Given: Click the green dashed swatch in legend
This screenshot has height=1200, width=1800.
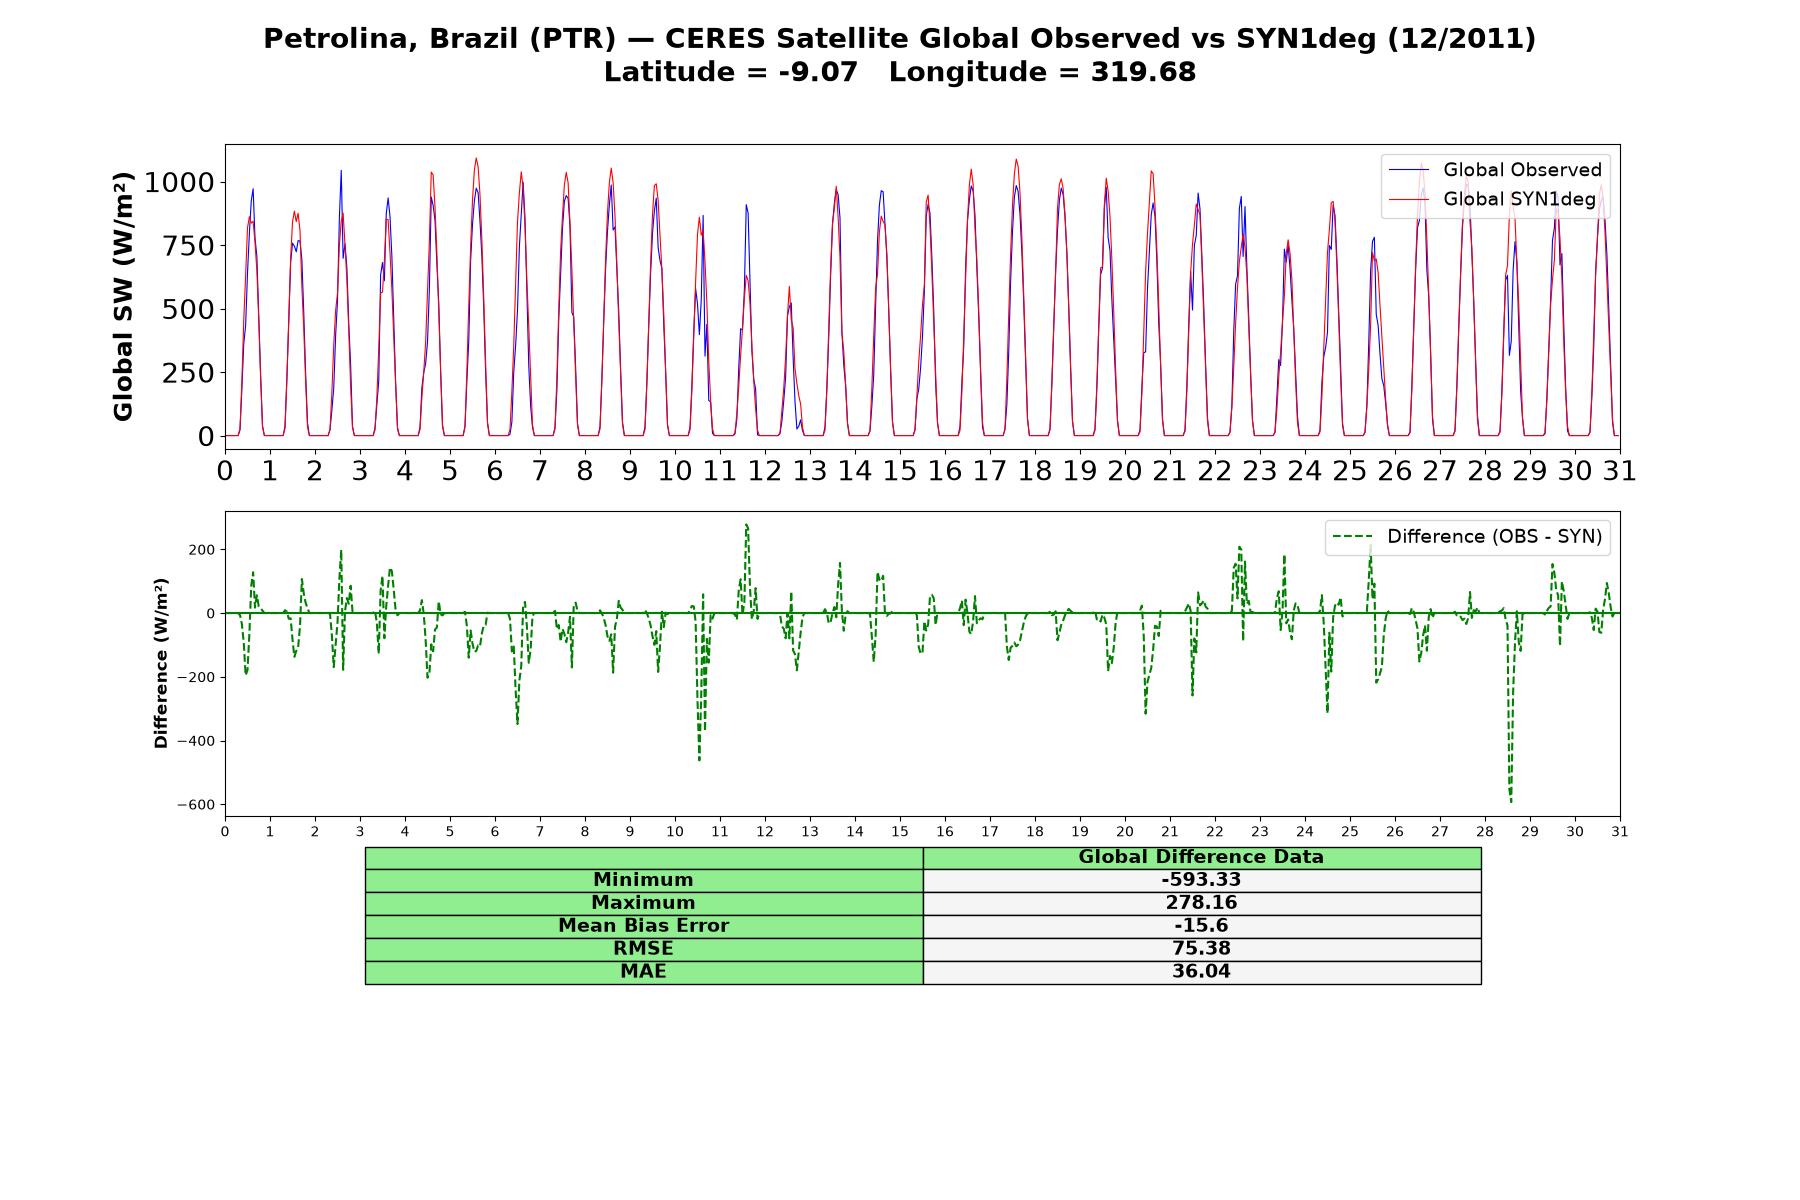Looking at the screenshot, I should point(1354,537).
